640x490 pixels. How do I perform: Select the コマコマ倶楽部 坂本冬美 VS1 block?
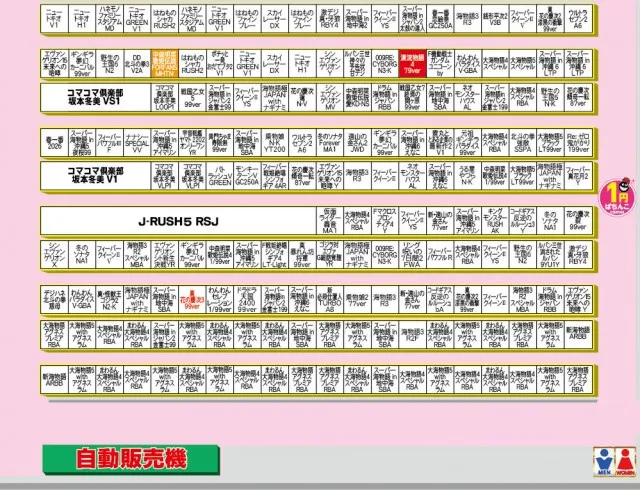(x=96, y=98)
